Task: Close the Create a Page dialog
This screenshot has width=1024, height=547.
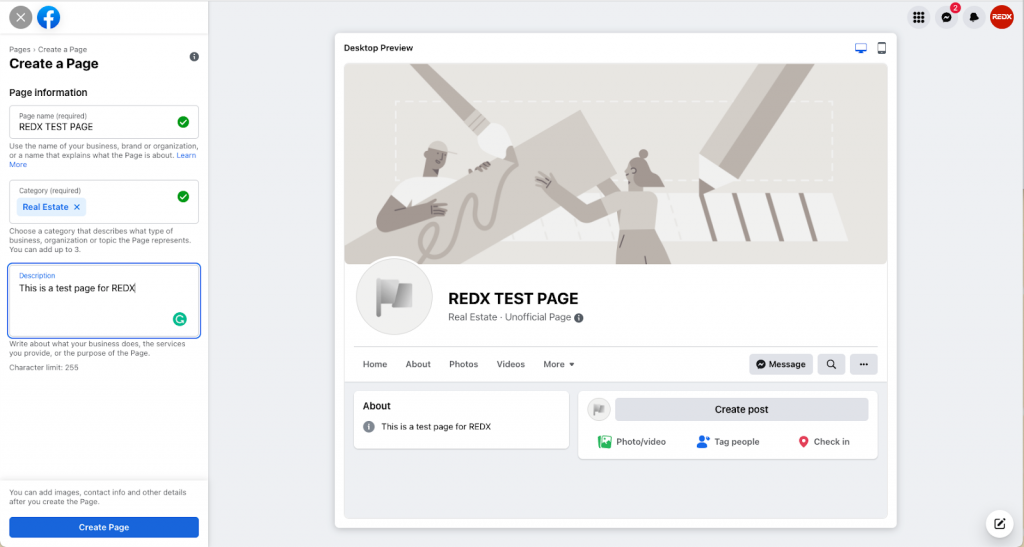Action: 21,18
